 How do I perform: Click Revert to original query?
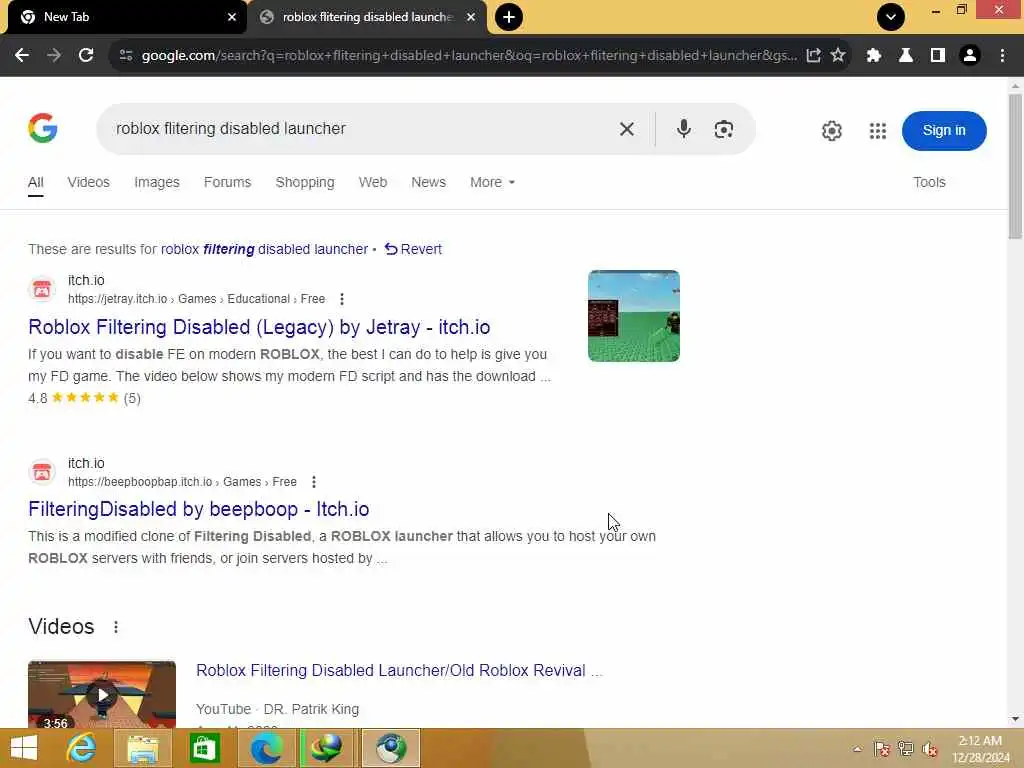413,249
